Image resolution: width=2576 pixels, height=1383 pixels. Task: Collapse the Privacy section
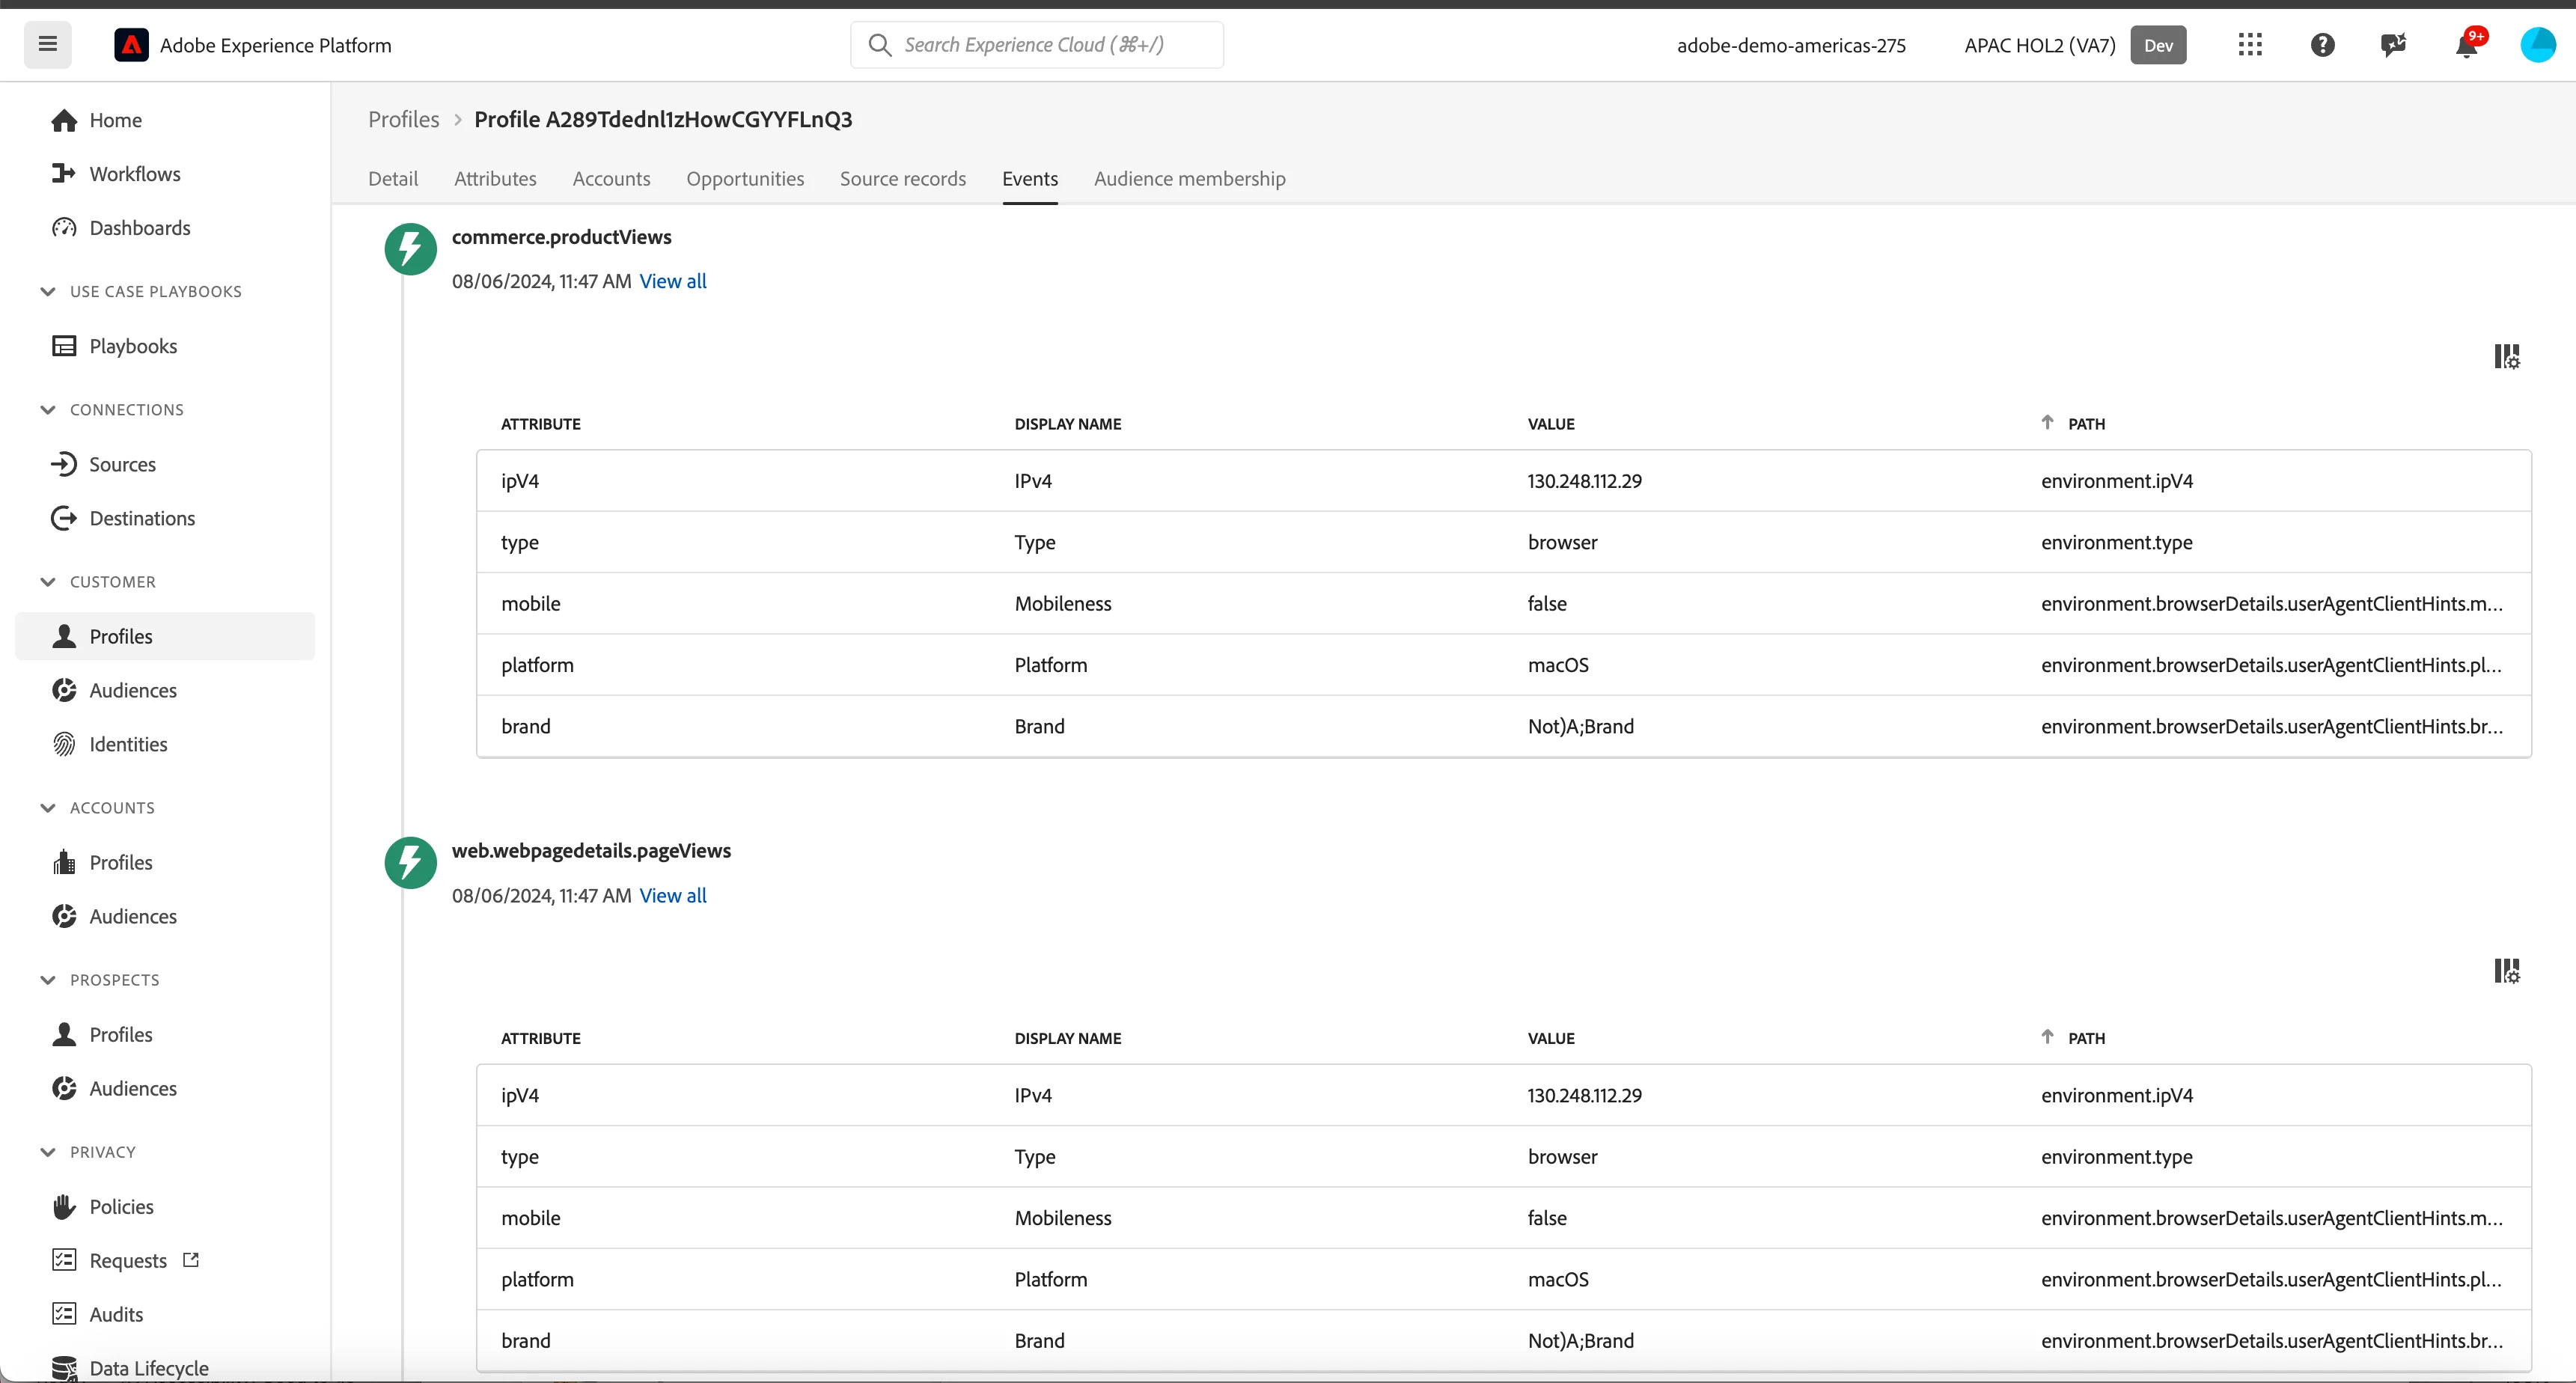coord(47,1152)
